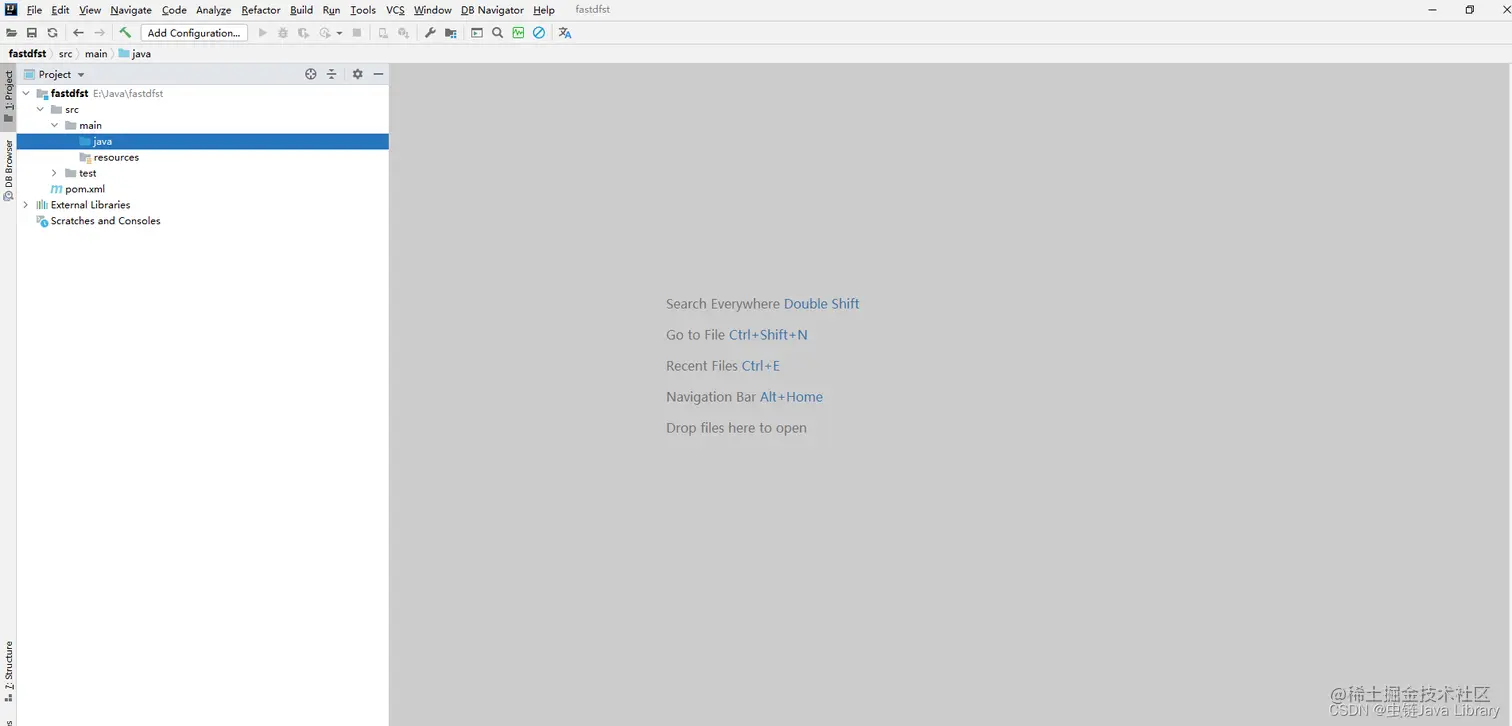Click the Profiler run icon
1512x726 pixels.
pyautogui.click(x=325, y=33)
